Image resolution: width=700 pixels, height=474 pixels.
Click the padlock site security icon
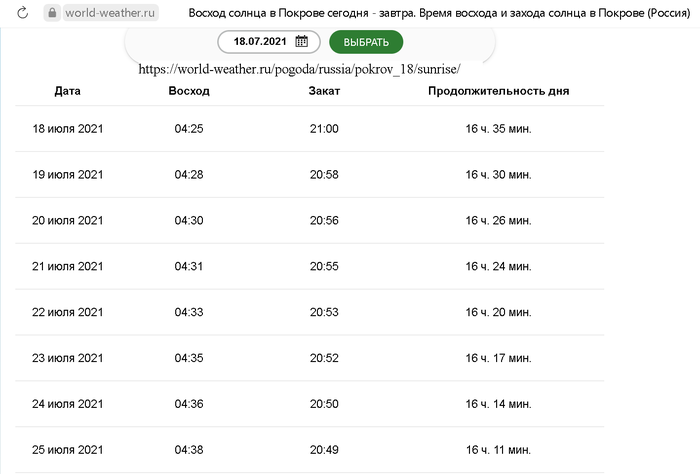point(52,14)
